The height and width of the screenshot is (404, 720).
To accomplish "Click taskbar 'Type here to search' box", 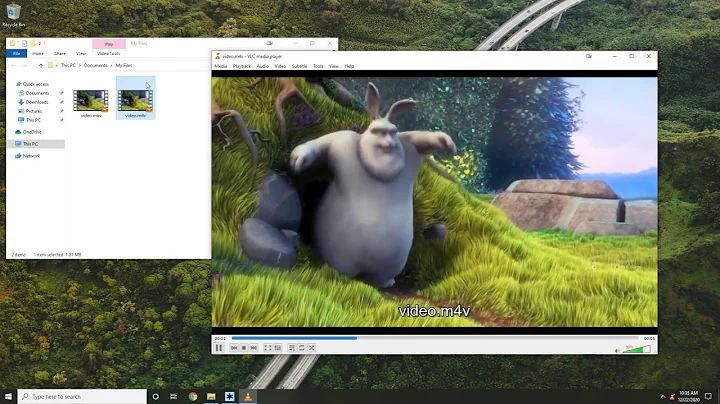I will click(82, 396).
